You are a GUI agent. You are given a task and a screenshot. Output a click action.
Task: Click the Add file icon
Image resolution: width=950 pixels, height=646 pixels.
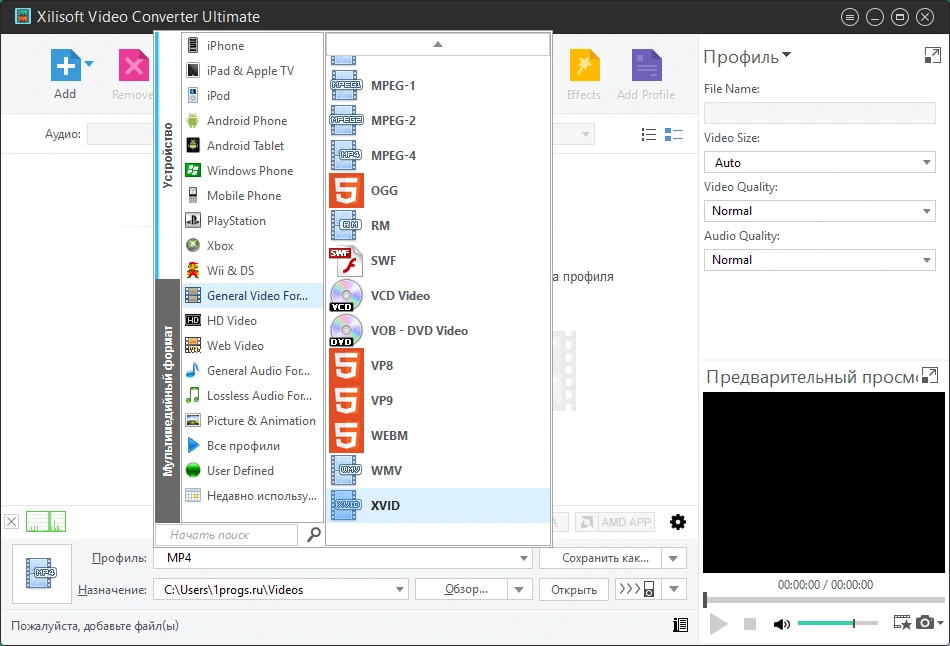point(65,65)
